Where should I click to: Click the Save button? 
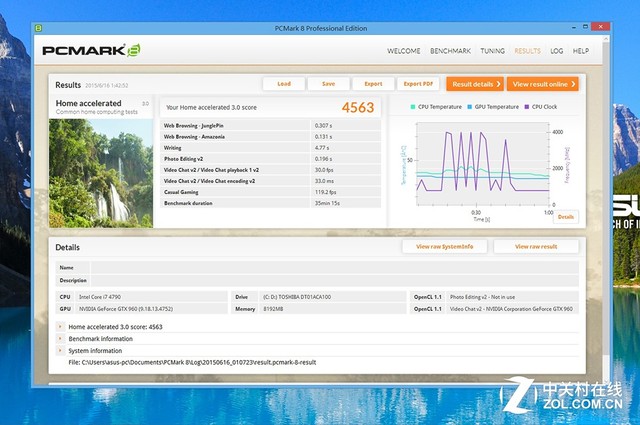tap(329, 84)
